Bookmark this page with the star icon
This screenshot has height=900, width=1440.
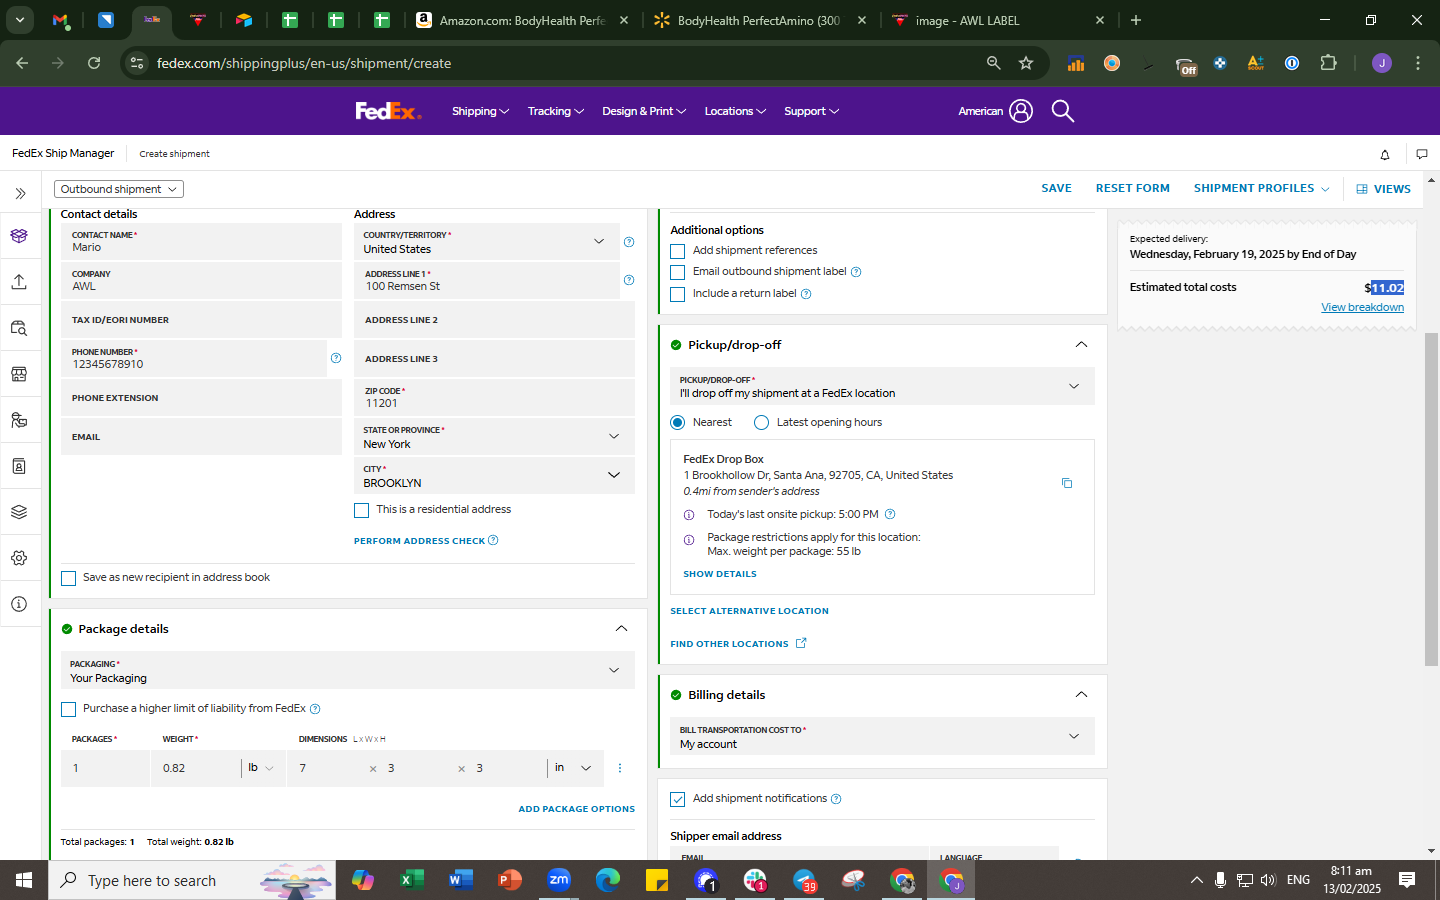tap(1026, 63)
